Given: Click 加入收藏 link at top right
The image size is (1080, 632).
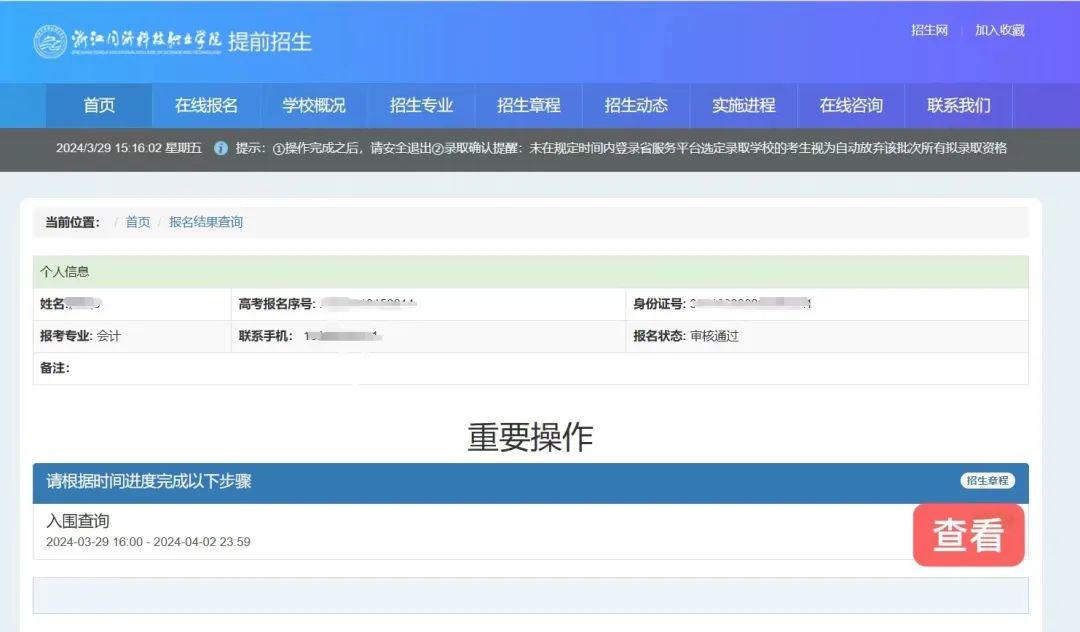Looking at the screenshot, I should click(1000, 30).
